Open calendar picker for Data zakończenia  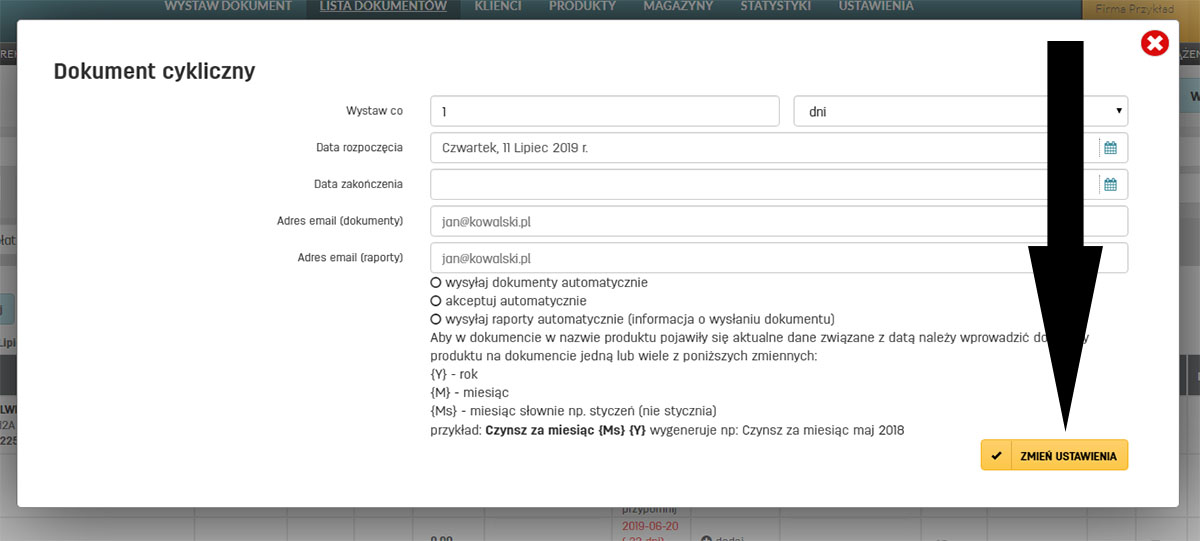point(1110,185)
